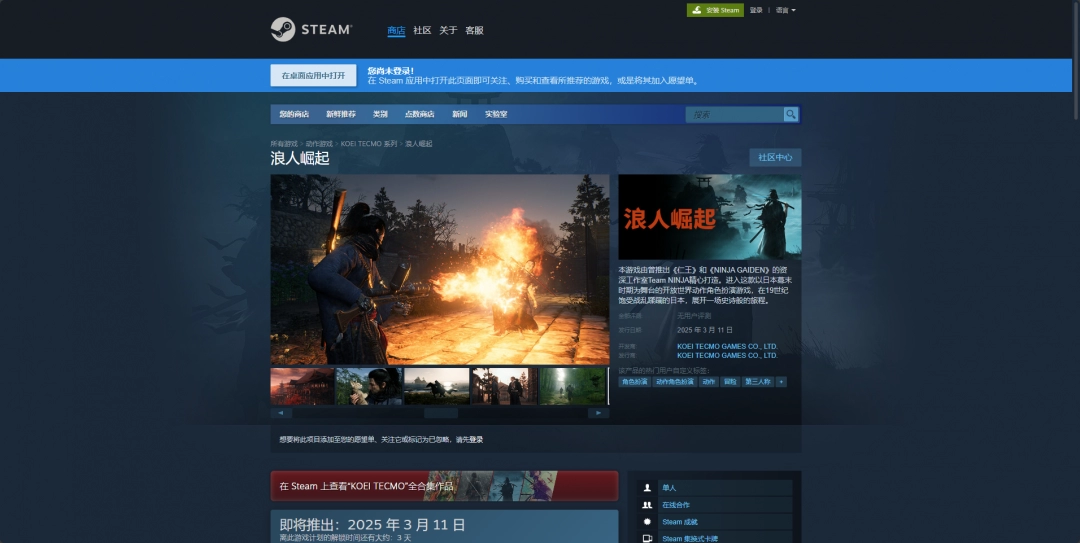Open 新鲜推荐 in the store navigation

[x=340, y=114]
